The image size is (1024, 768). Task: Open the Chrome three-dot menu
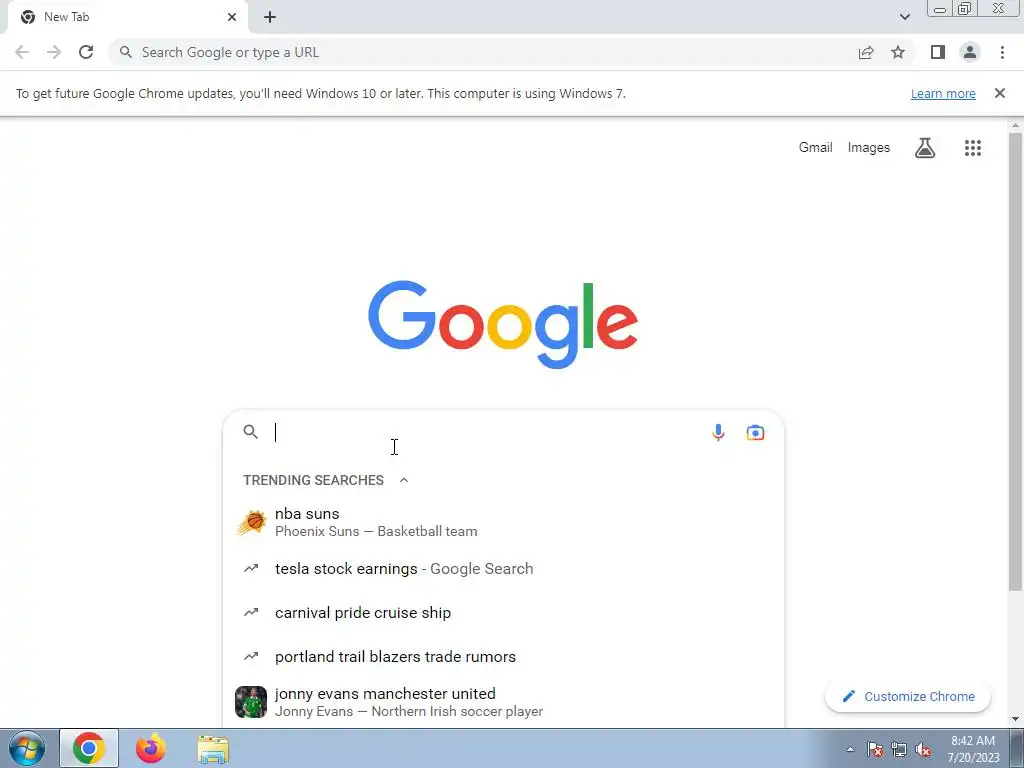point(1002,52)
